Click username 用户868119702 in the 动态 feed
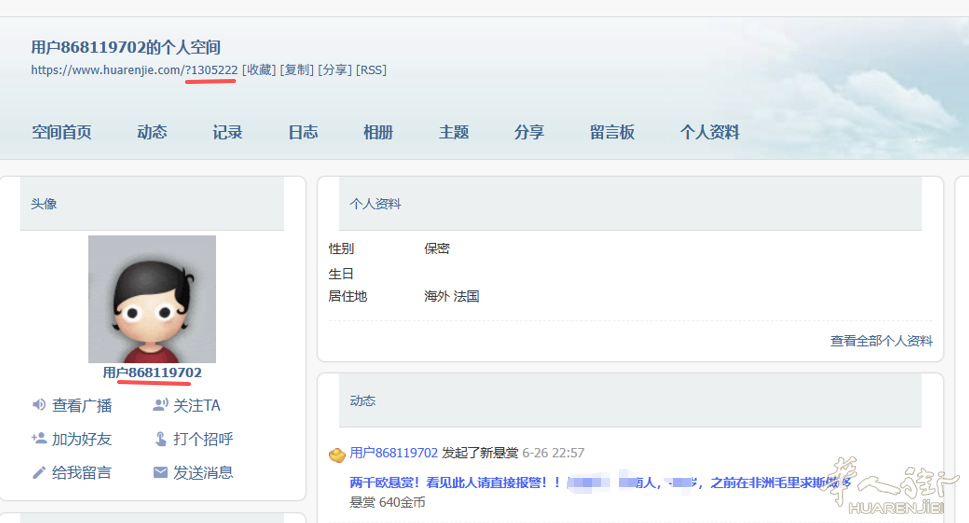 (394, 453)
